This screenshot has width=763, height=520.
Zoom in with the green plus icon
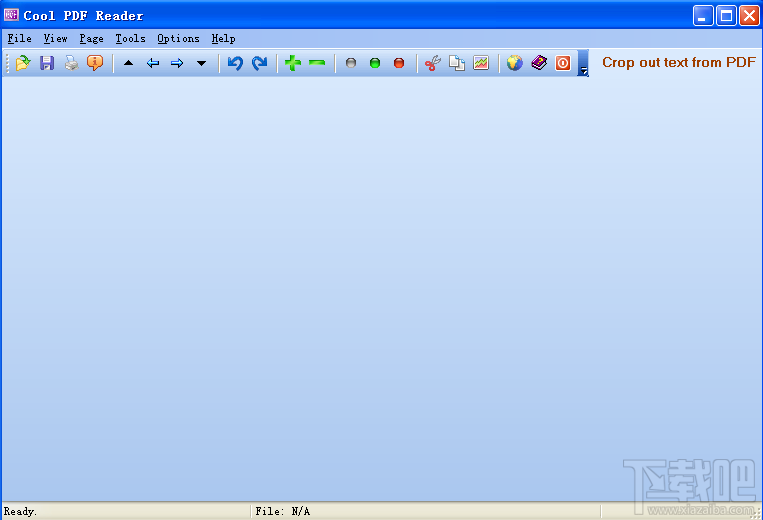click(293, 63)
